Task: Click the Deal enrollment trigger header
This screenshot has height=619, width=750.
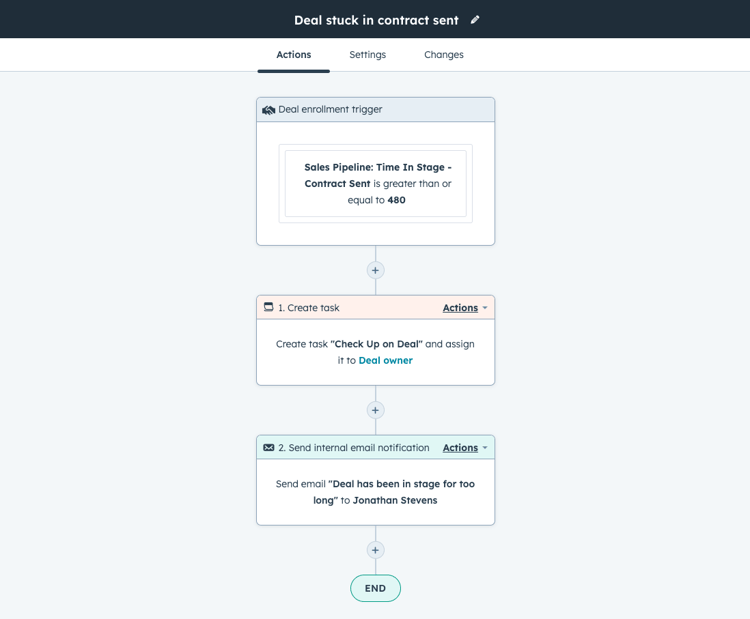Action: point(375,110)
